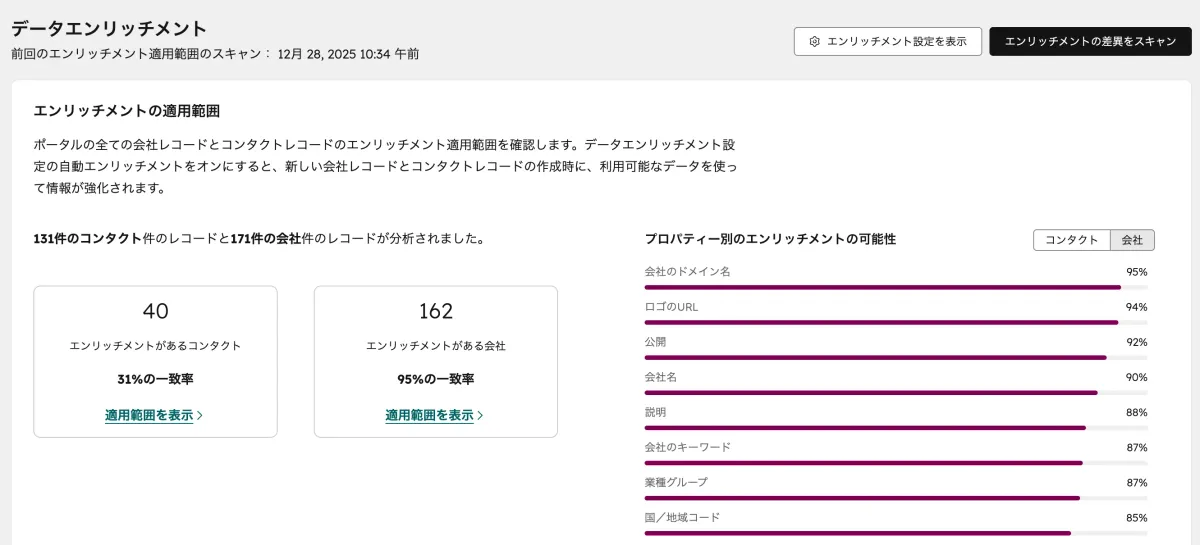Click the データエンリッチメント page title

coord(109,28)
